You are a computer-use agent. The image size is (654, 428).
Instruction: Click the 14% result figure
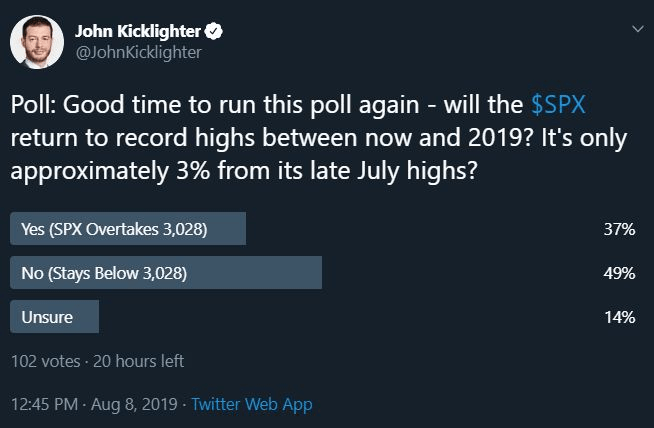pos(620,317)
